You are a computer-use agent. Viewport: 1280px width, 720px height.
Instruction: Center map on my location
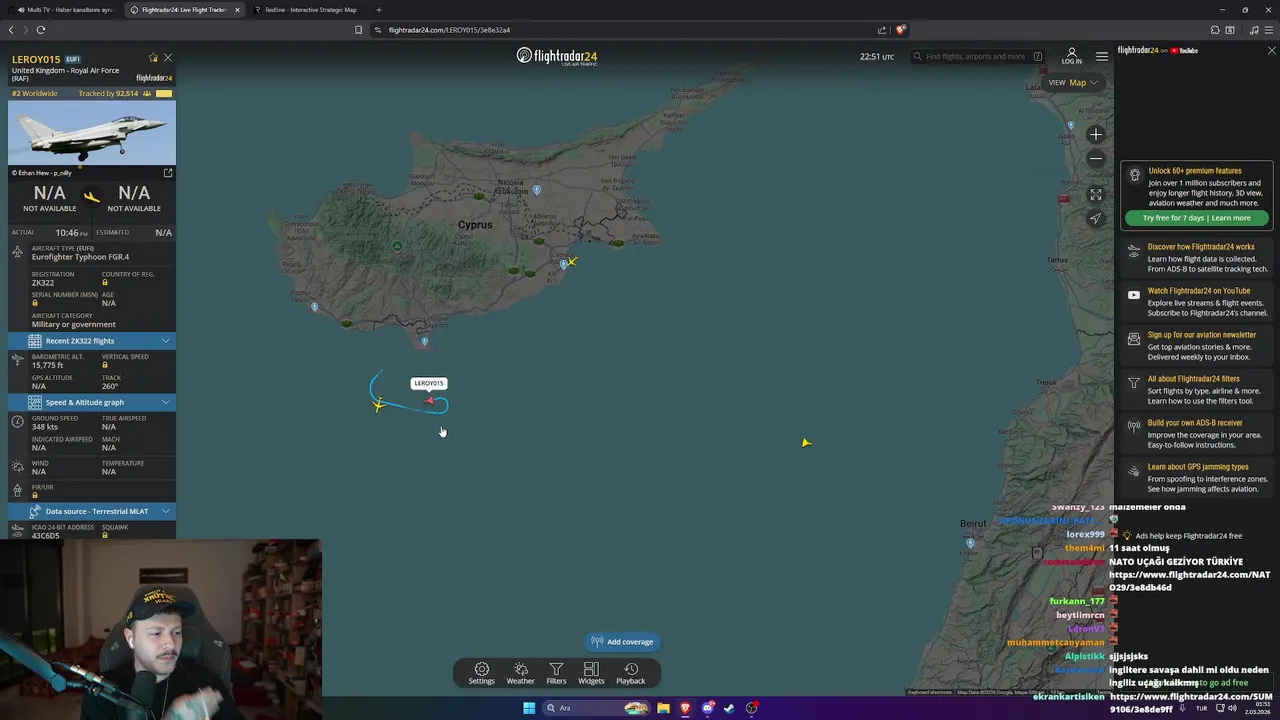click(1096, 218)
